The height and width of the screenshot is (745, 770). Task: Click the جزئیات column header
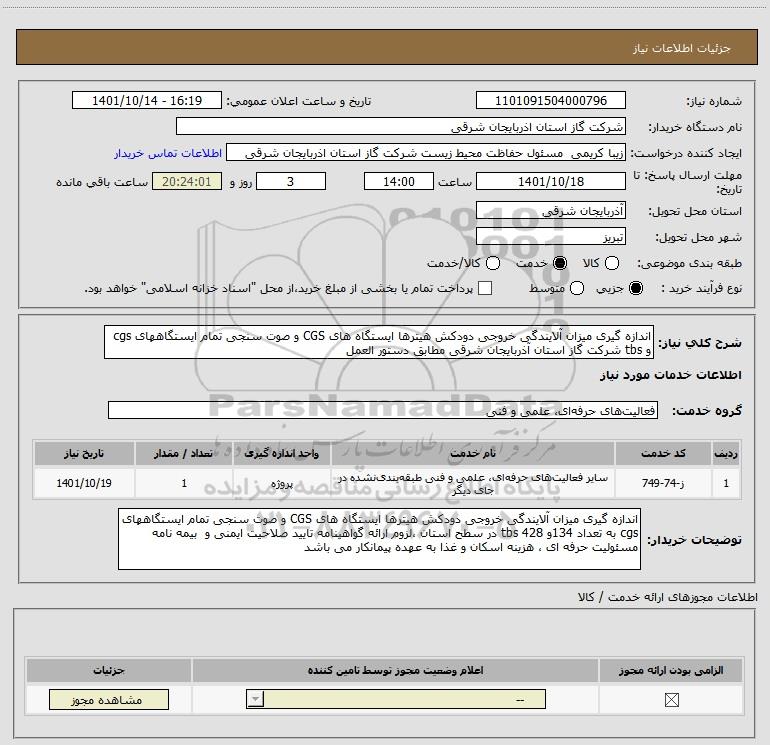109,670
